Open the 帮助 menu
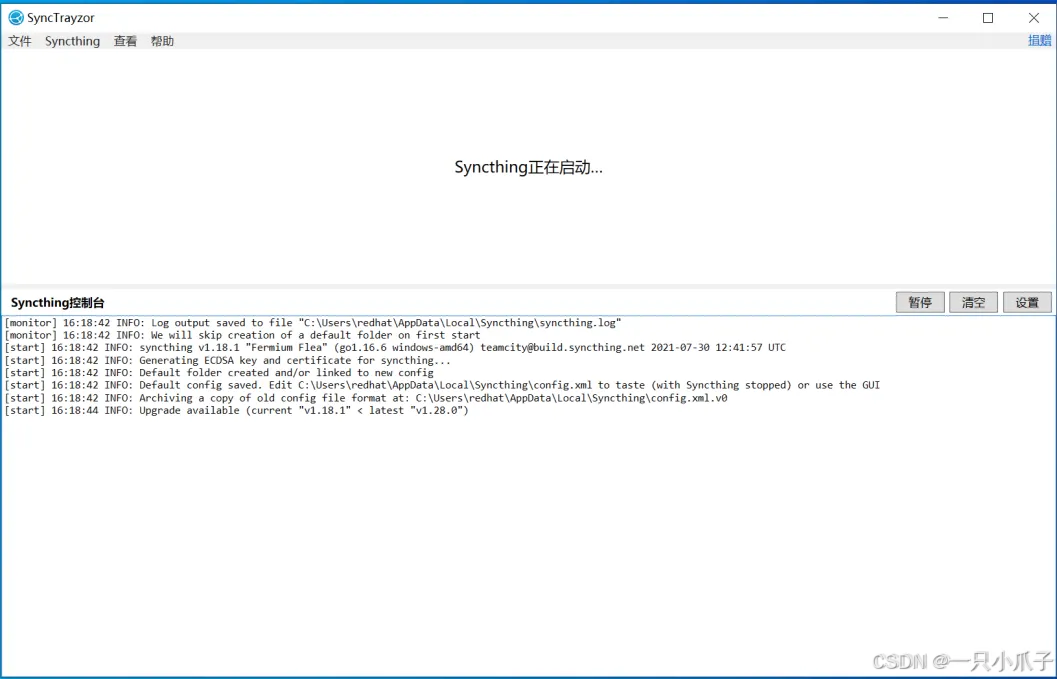The image size is (1057, 679). (162, 41)
